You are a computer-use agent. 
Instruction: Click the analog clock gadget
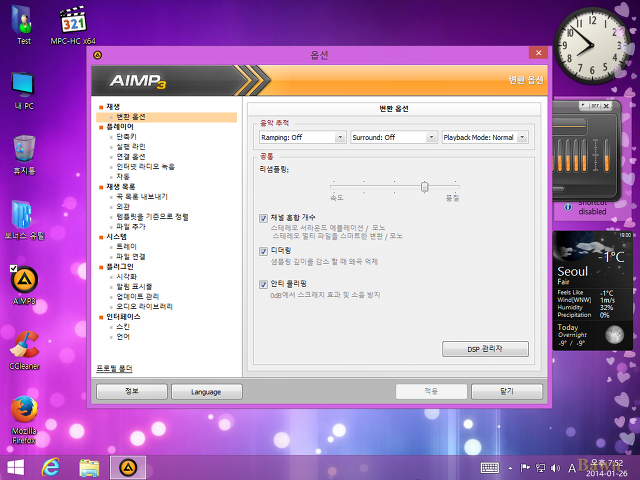pos(591,45)
